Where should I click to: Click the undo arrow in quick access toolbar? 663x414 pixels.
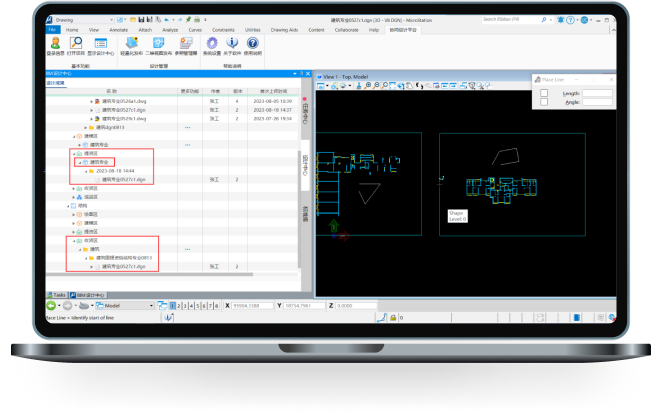[167, 19]
